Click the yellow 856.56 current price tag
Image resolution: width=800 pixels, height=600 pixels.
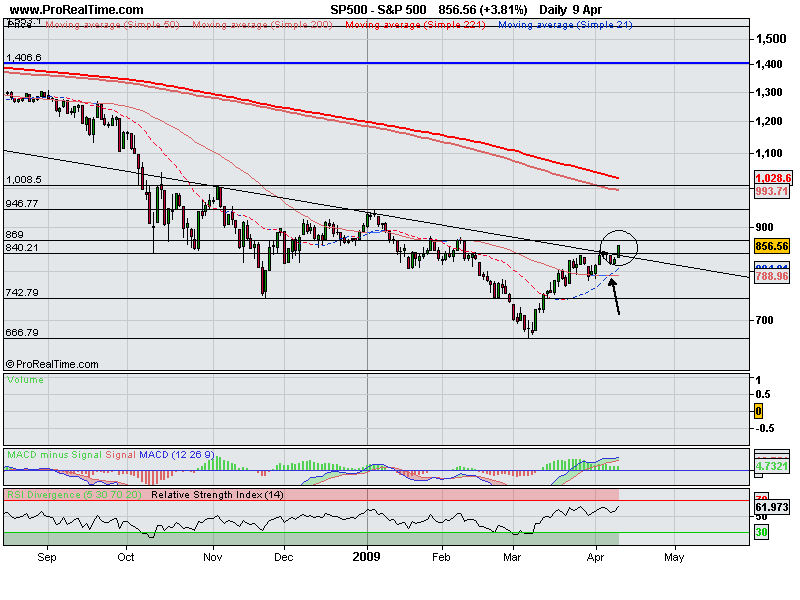pyautogui.click(x=772, y=246)
